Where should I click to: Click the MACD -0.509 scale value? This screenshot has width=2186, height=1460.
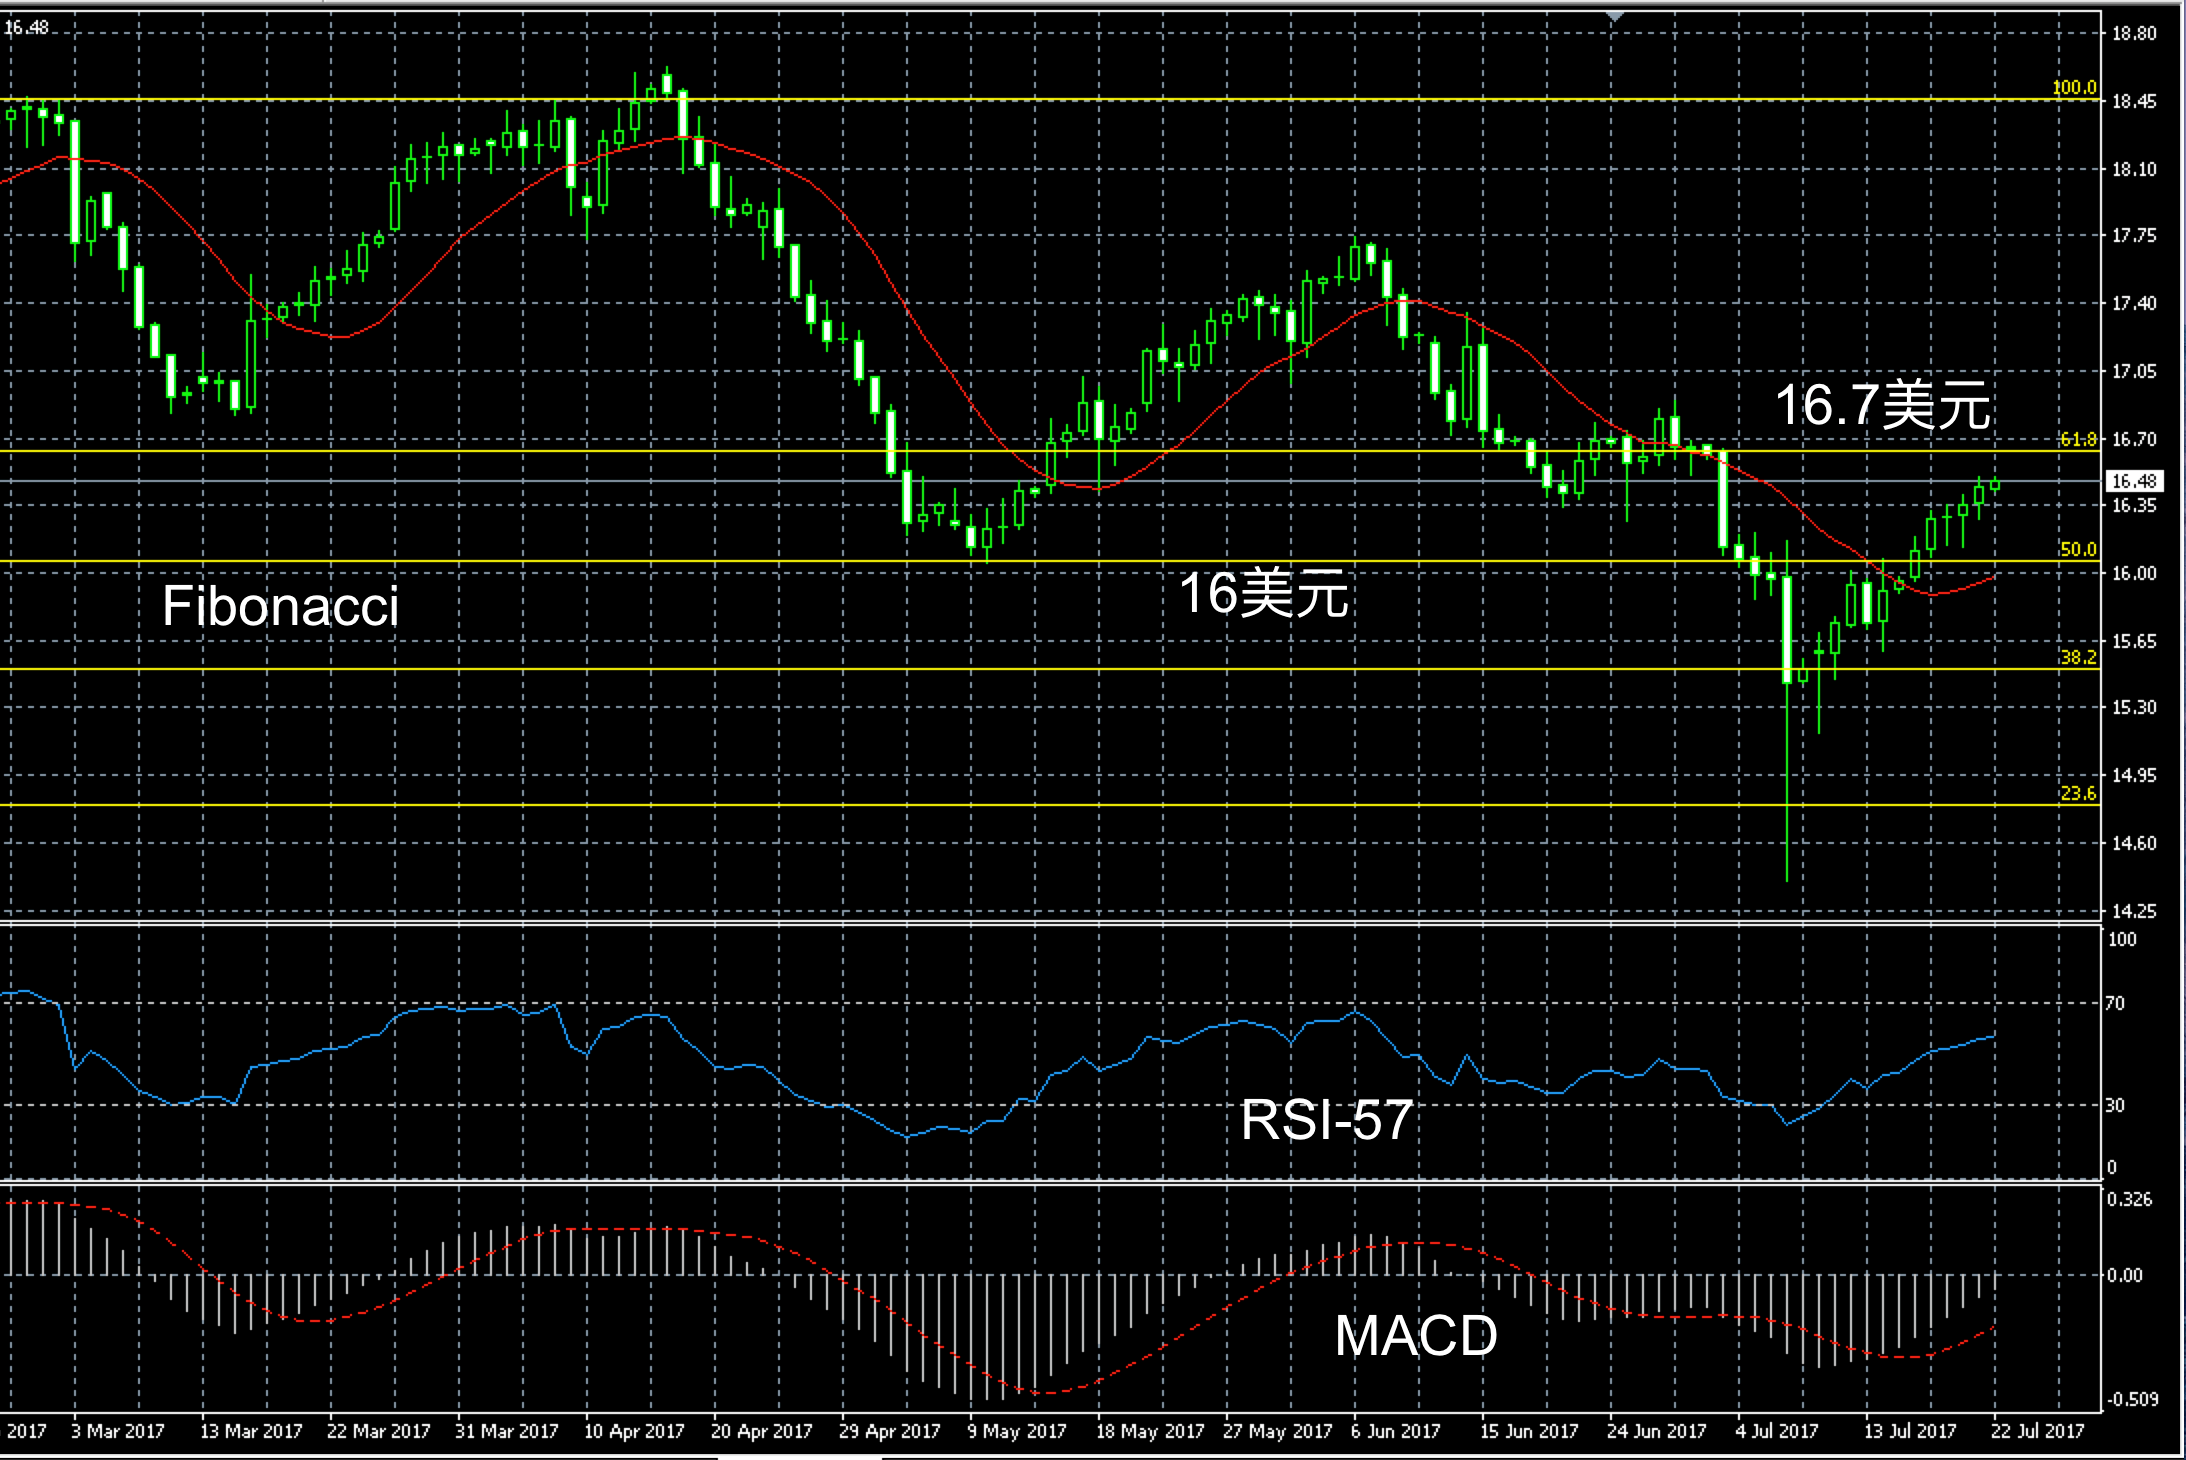point(2132,1399)
